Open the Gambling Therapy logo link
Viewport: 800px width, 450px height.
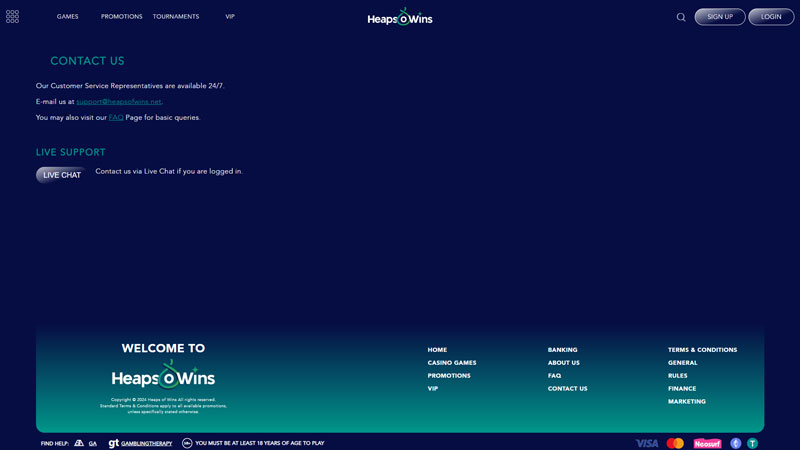pyautogui.click(x=140, y=443)
